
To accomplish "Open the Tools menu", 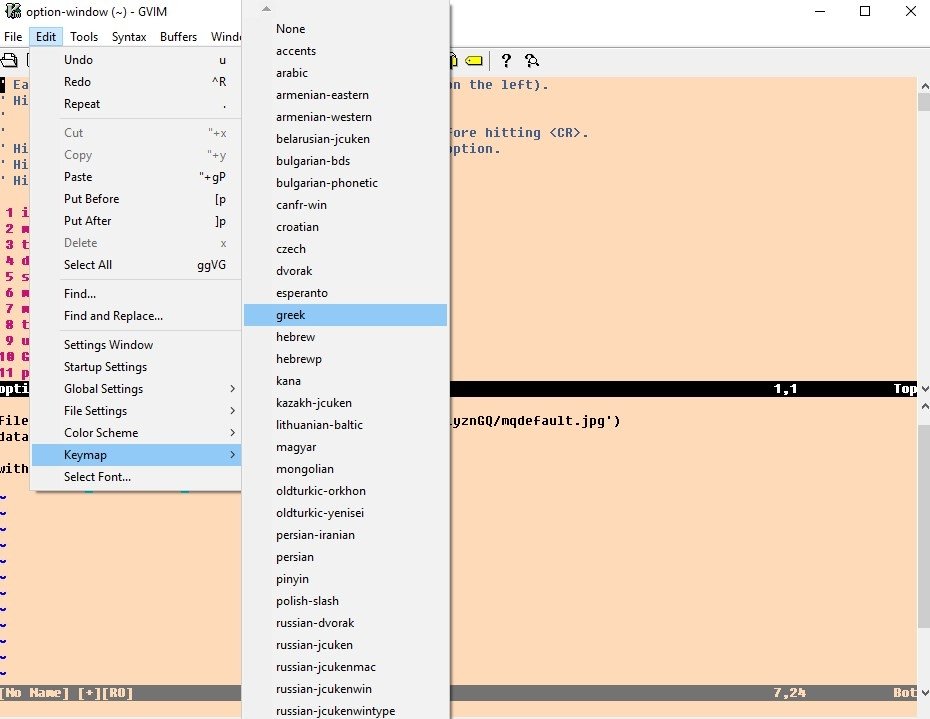I will point(84,37).
